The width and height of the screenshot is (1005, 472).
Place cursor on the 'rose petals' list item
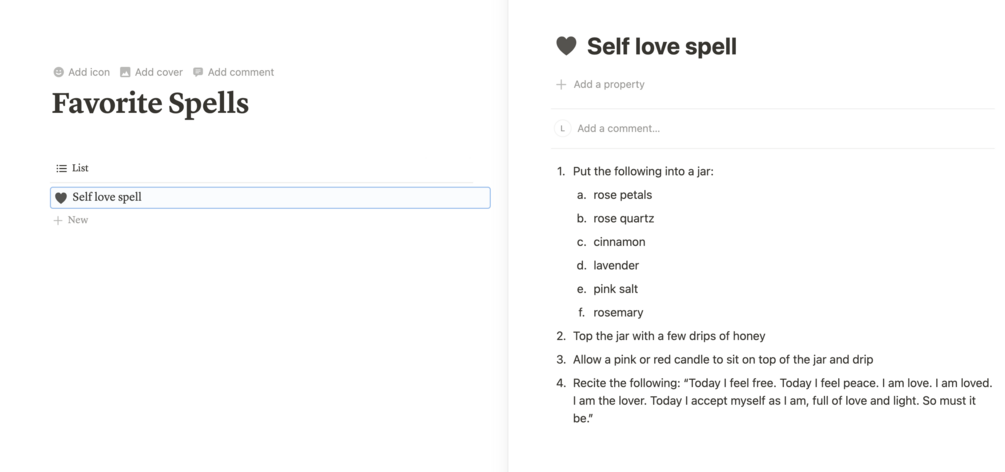click(x=622, y=195)
